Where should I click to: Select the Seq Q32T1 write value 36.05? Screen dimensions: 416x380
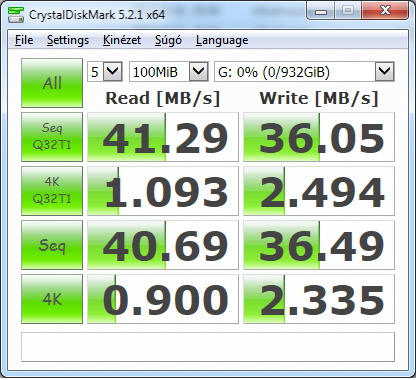click(319, 137)
